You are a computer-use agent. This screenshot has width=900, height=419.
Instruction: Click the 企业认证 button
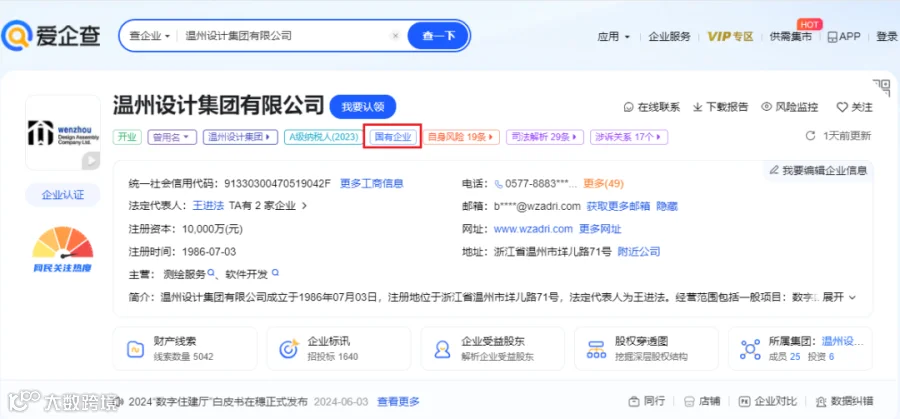click(x=63, y=195)
